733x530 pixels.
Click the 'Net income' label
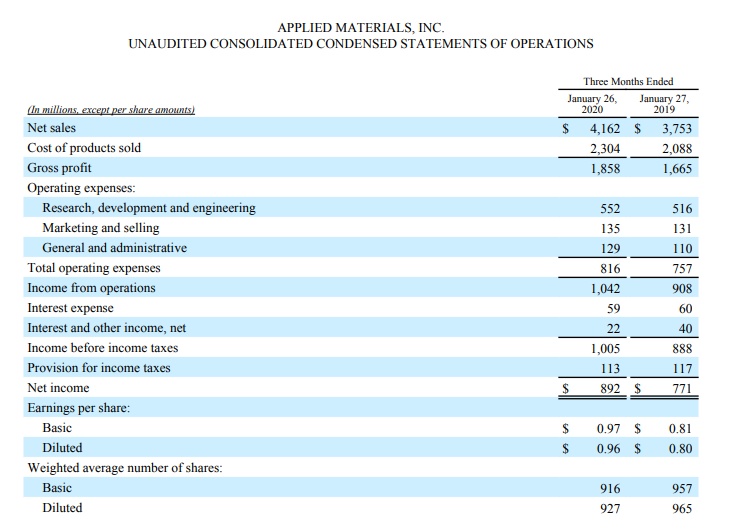(x=58, y=388)
